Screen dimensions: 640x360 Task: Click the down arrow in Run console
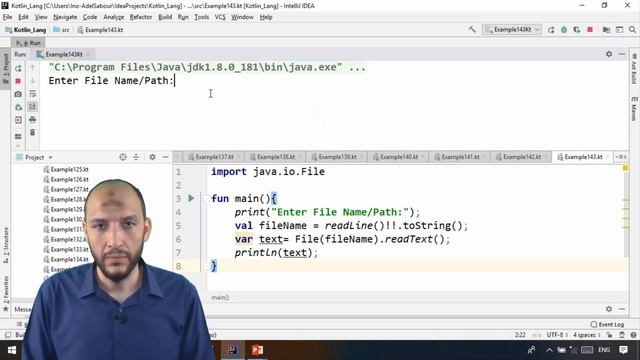(x=33, y=81)
